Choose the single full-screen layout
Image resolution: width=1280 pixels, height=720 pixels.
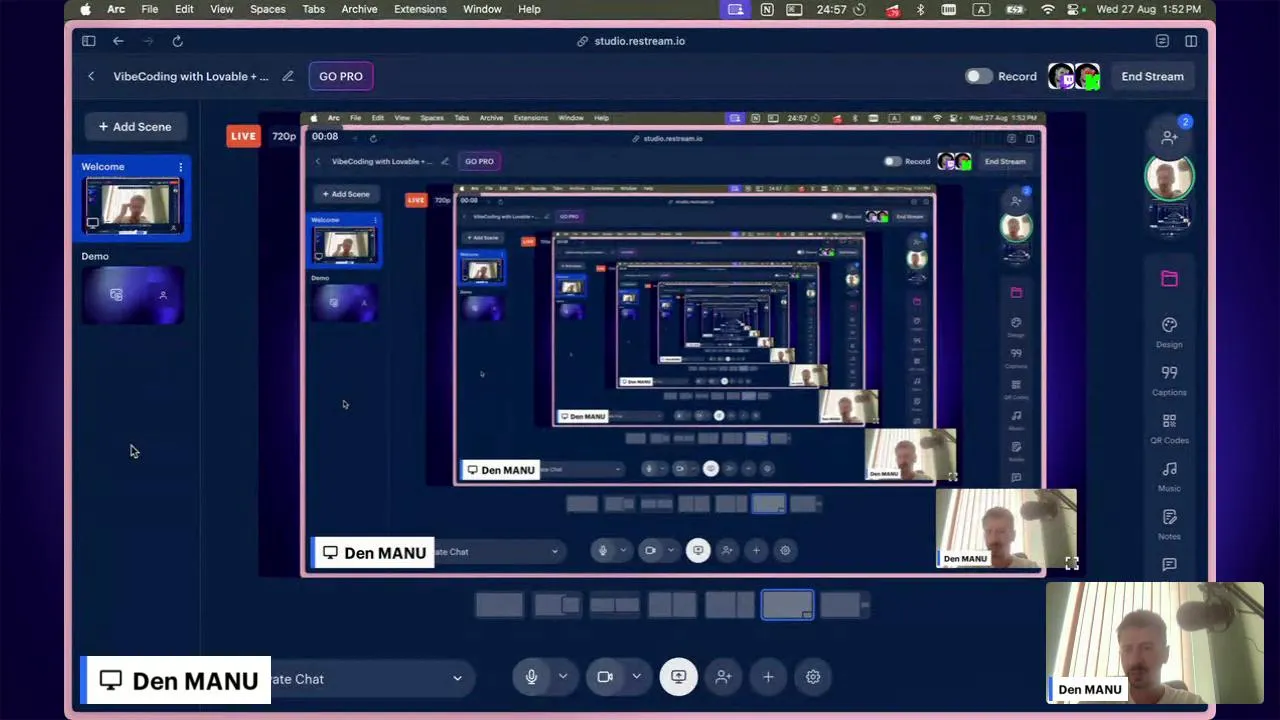pos(499,604)
